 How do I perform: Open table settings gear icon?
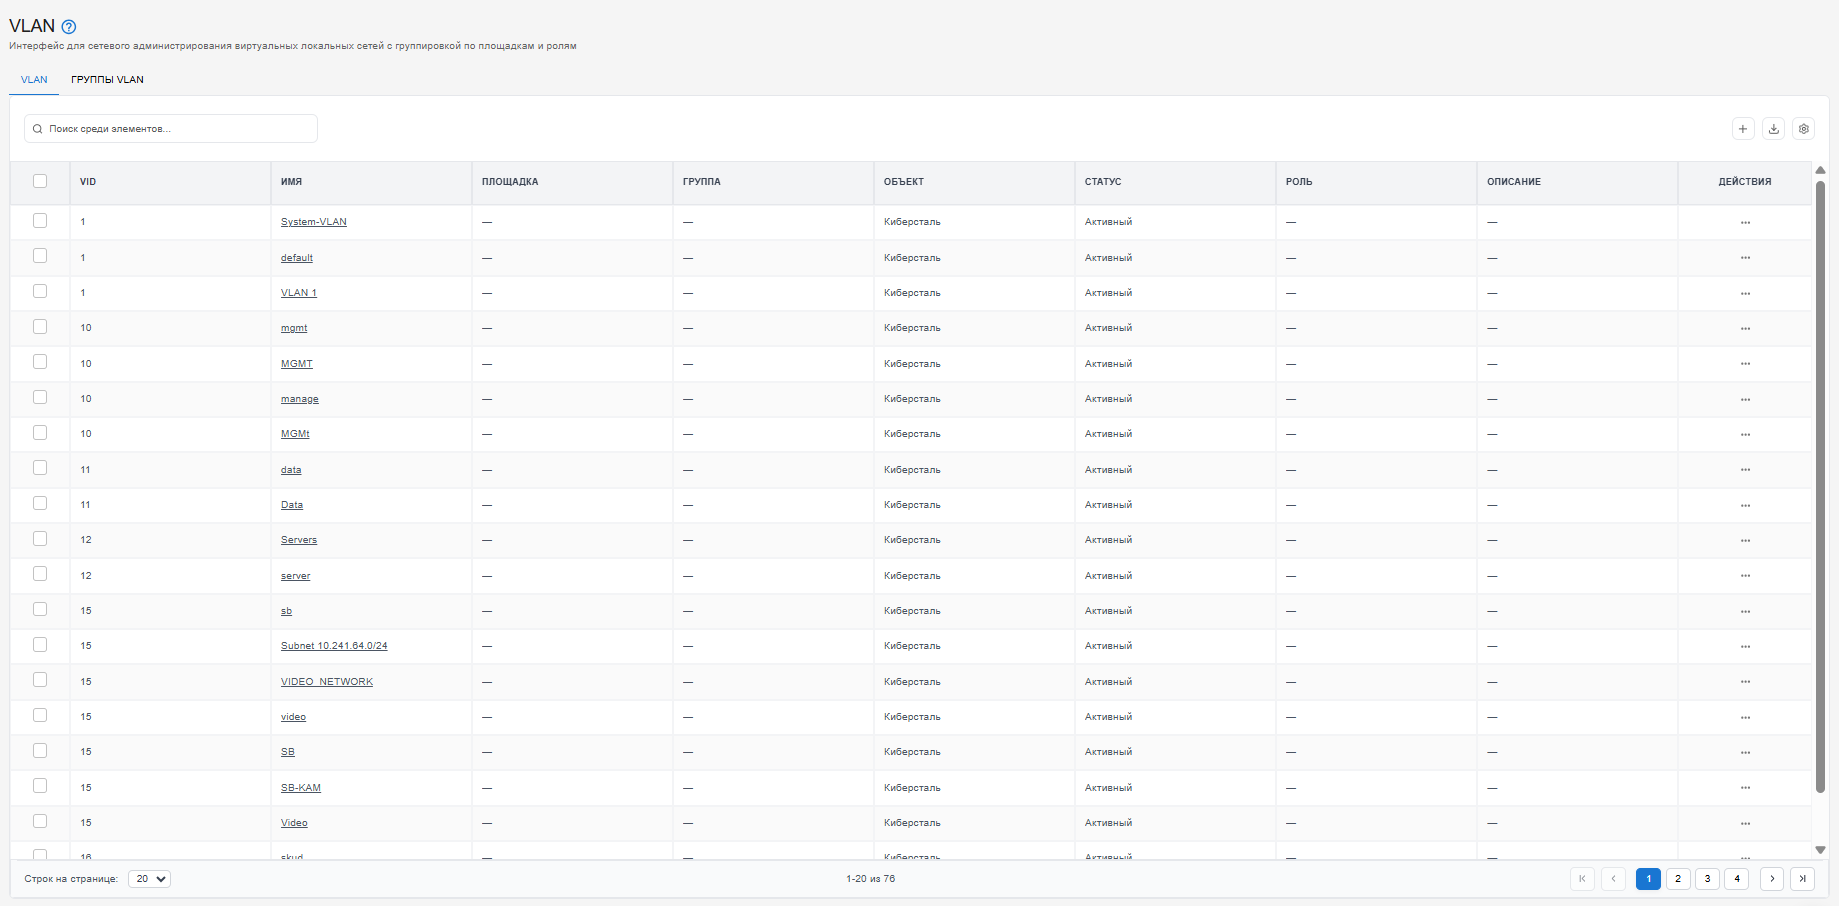tap(1804, 129)
